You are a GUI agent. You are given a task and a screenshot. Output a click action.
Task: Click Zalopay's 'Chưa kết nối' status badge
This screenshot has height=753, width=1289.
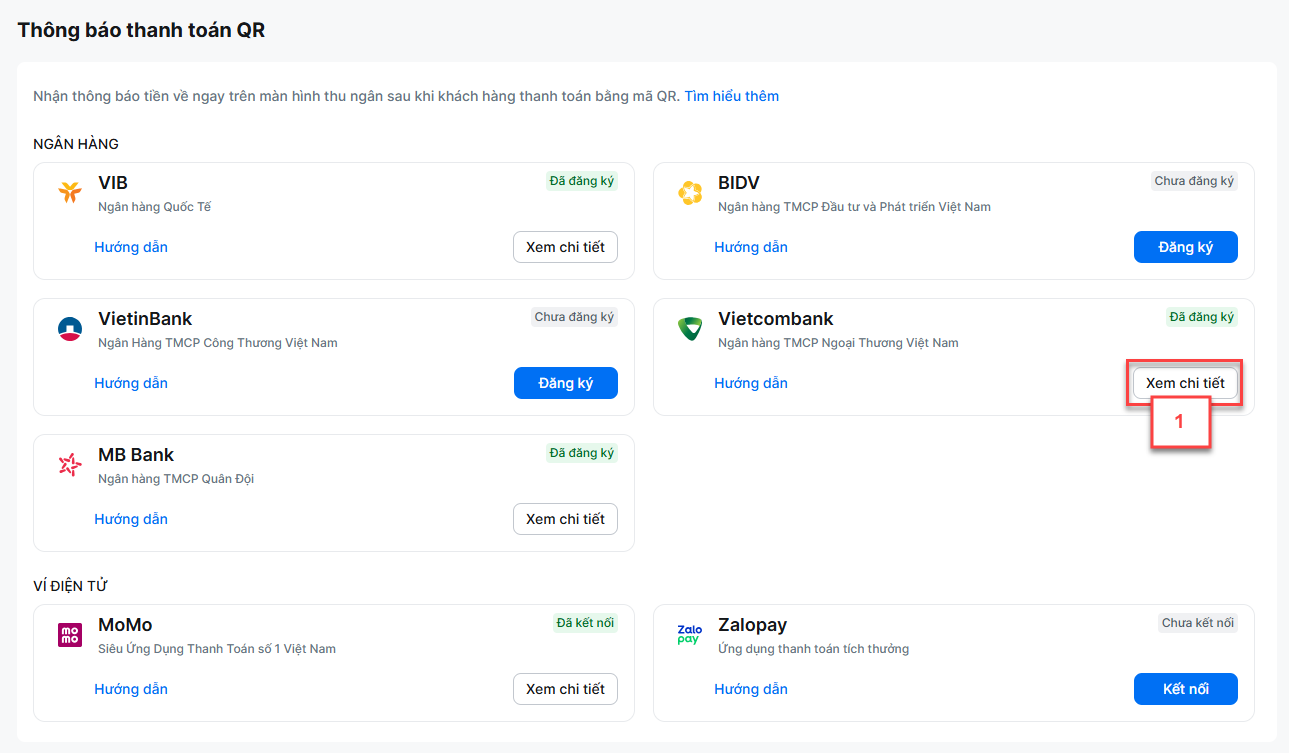coord(1198,623)
